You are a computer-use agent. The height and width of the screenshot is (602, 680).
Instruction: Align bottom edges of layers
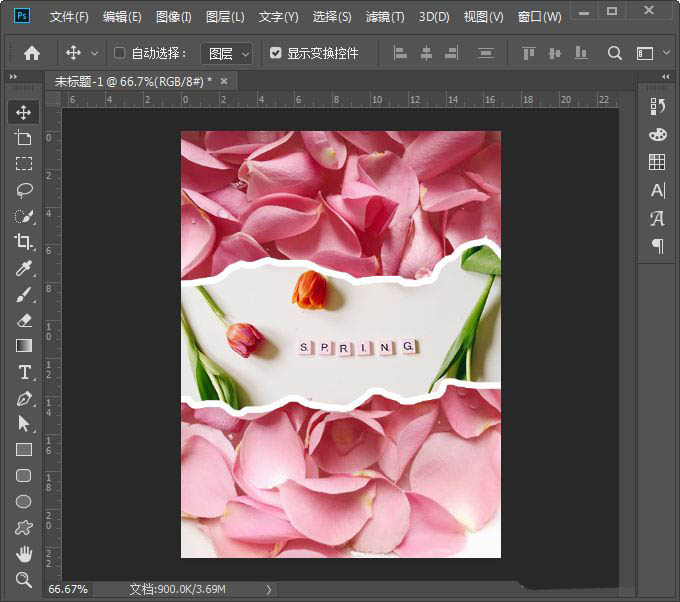tap(581, 53)
